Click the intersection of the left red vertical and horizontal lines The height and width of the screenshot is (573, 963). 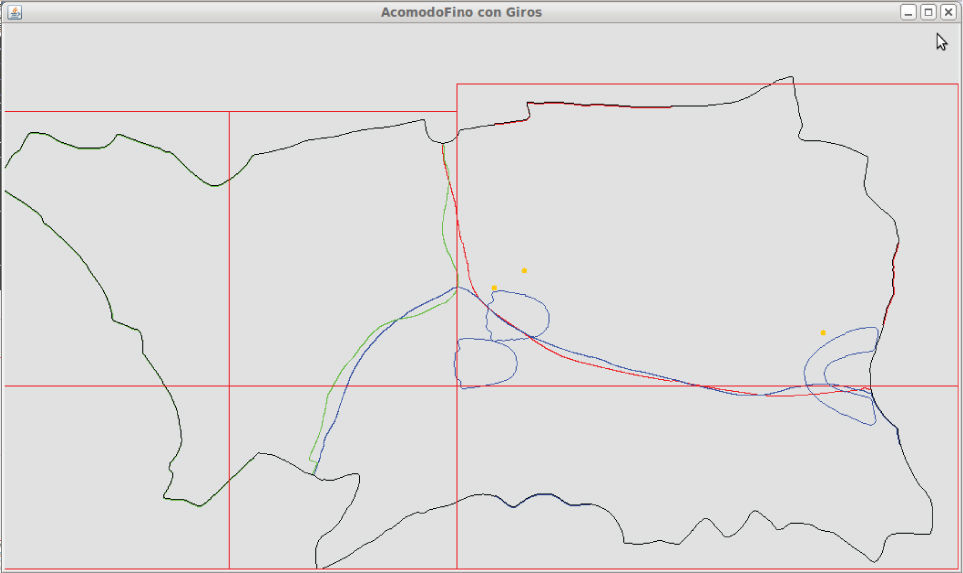pos(229,385)
